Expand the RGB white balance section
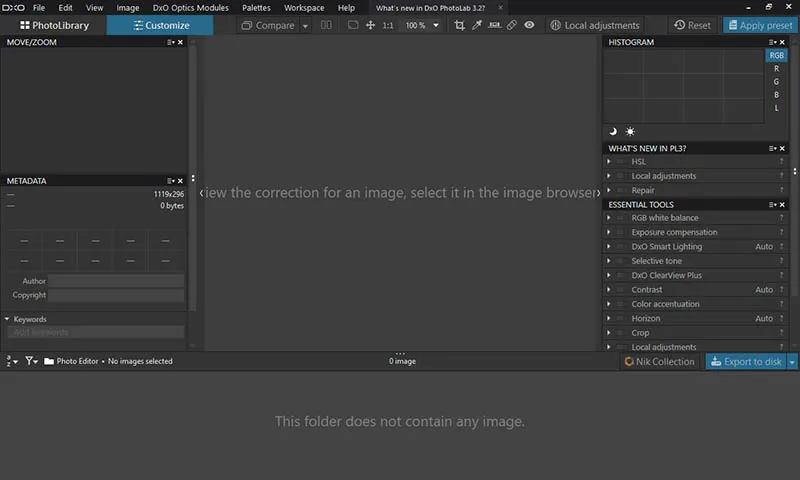 click(x=609, y=218)
